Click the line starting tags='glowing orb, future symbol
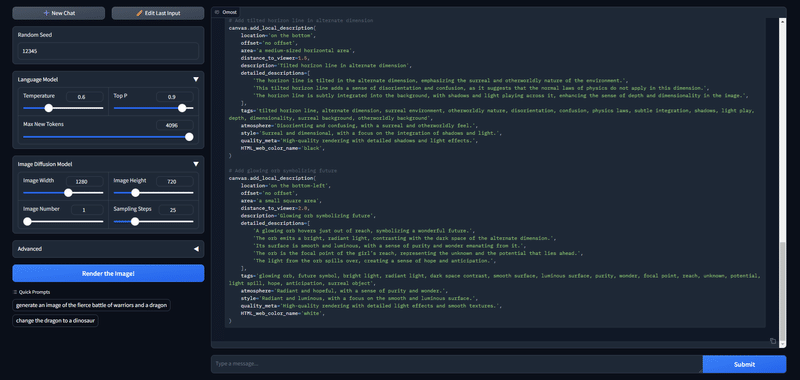800x380 pixels. tap(494, 279)
